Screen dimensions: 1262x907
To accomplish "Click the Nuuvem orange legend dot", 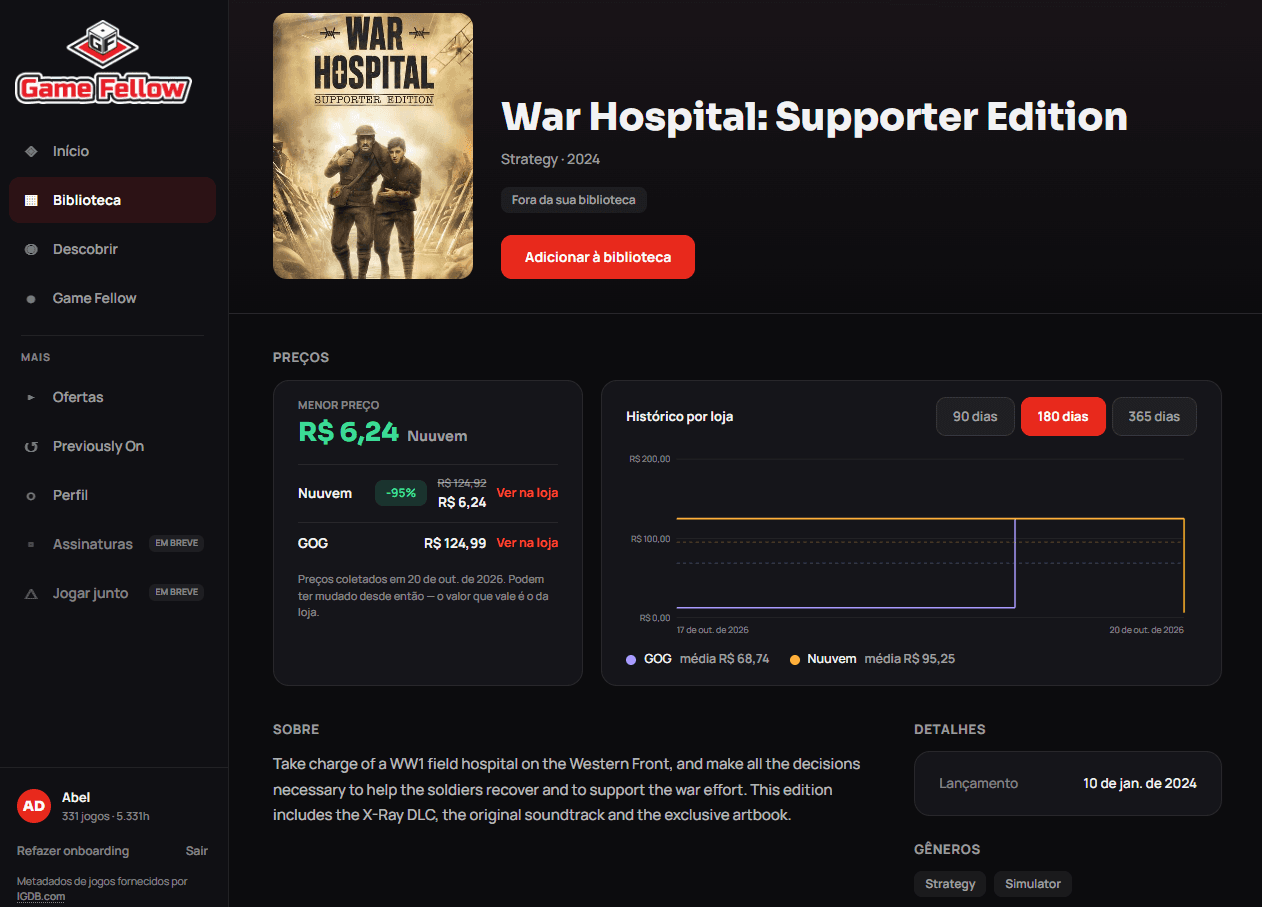I will (795, 660).
